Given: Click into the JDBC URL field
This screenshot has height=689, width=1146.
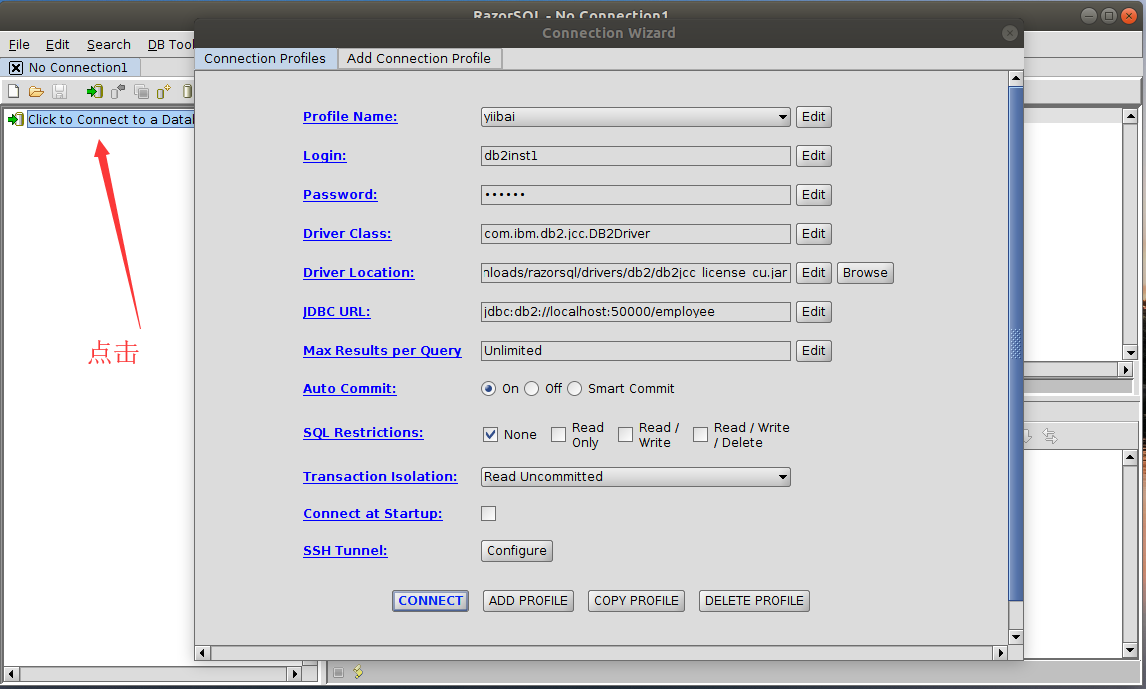Looking at the screenshot, I should [x=635, y=312].
